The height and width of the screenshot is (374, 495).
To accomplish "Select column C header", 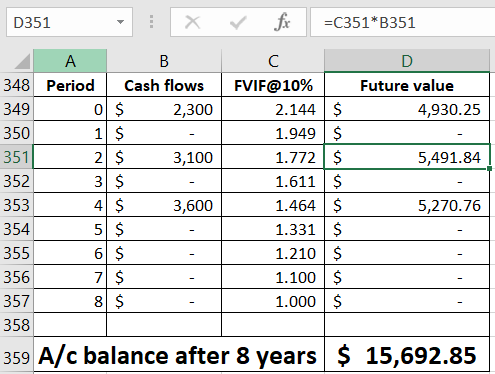I will click(273, 61).
